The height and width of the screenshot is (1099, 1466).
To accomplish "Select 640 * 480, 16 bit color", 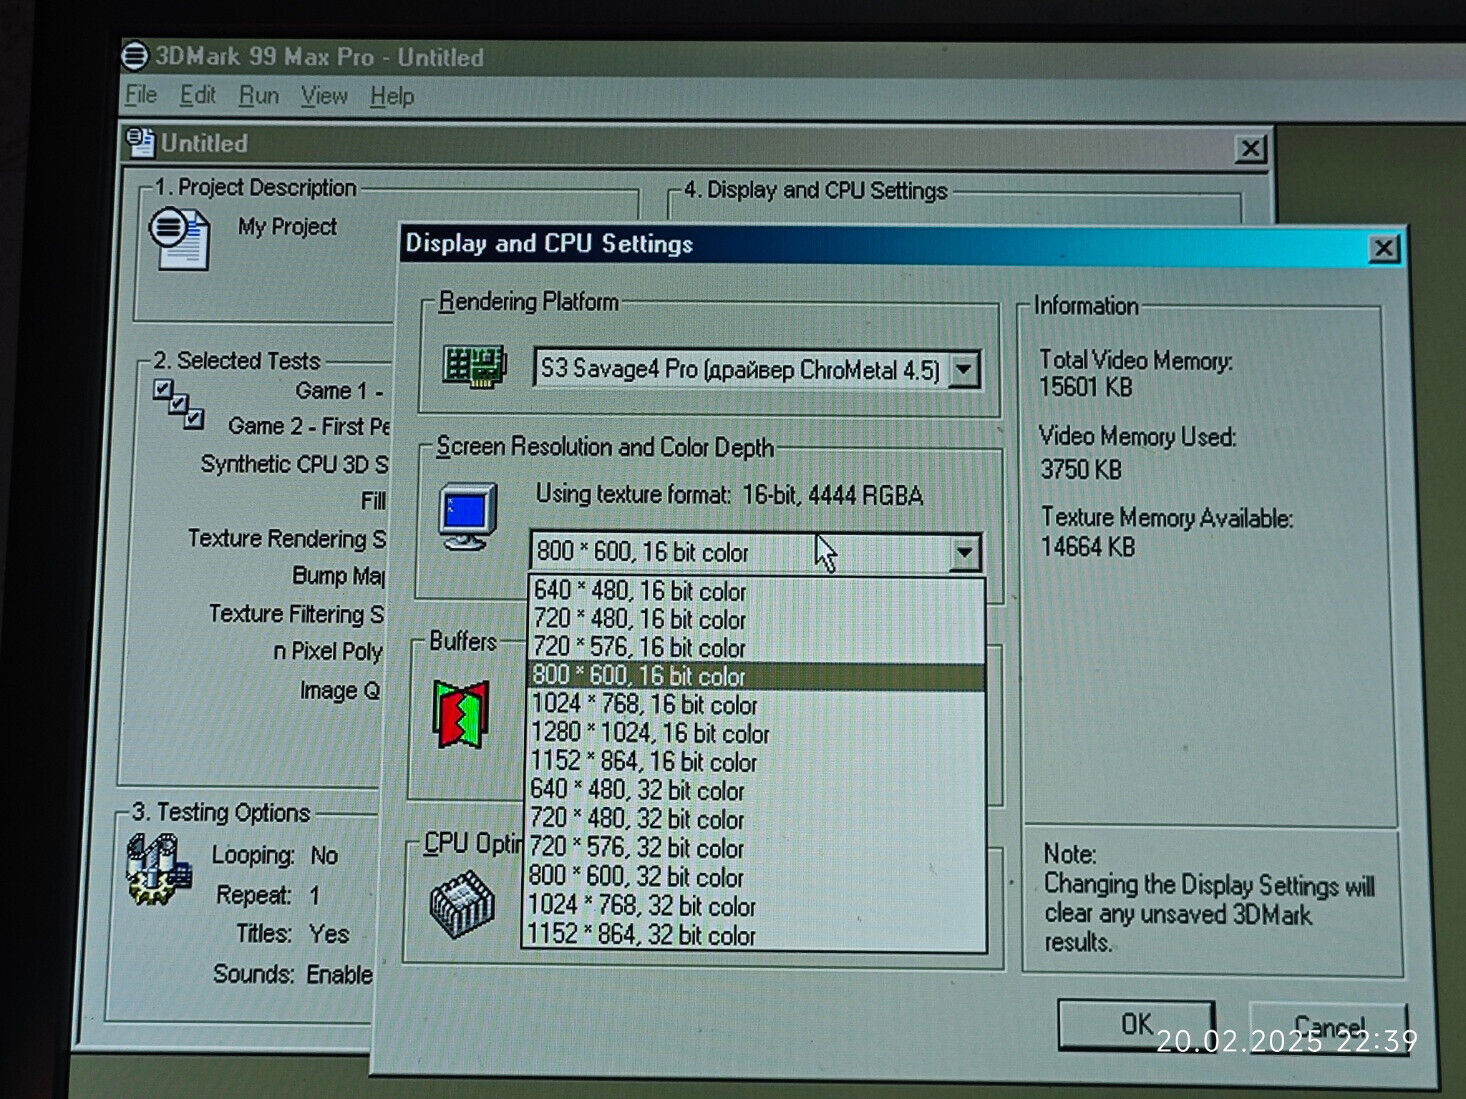I will [756, 591].
